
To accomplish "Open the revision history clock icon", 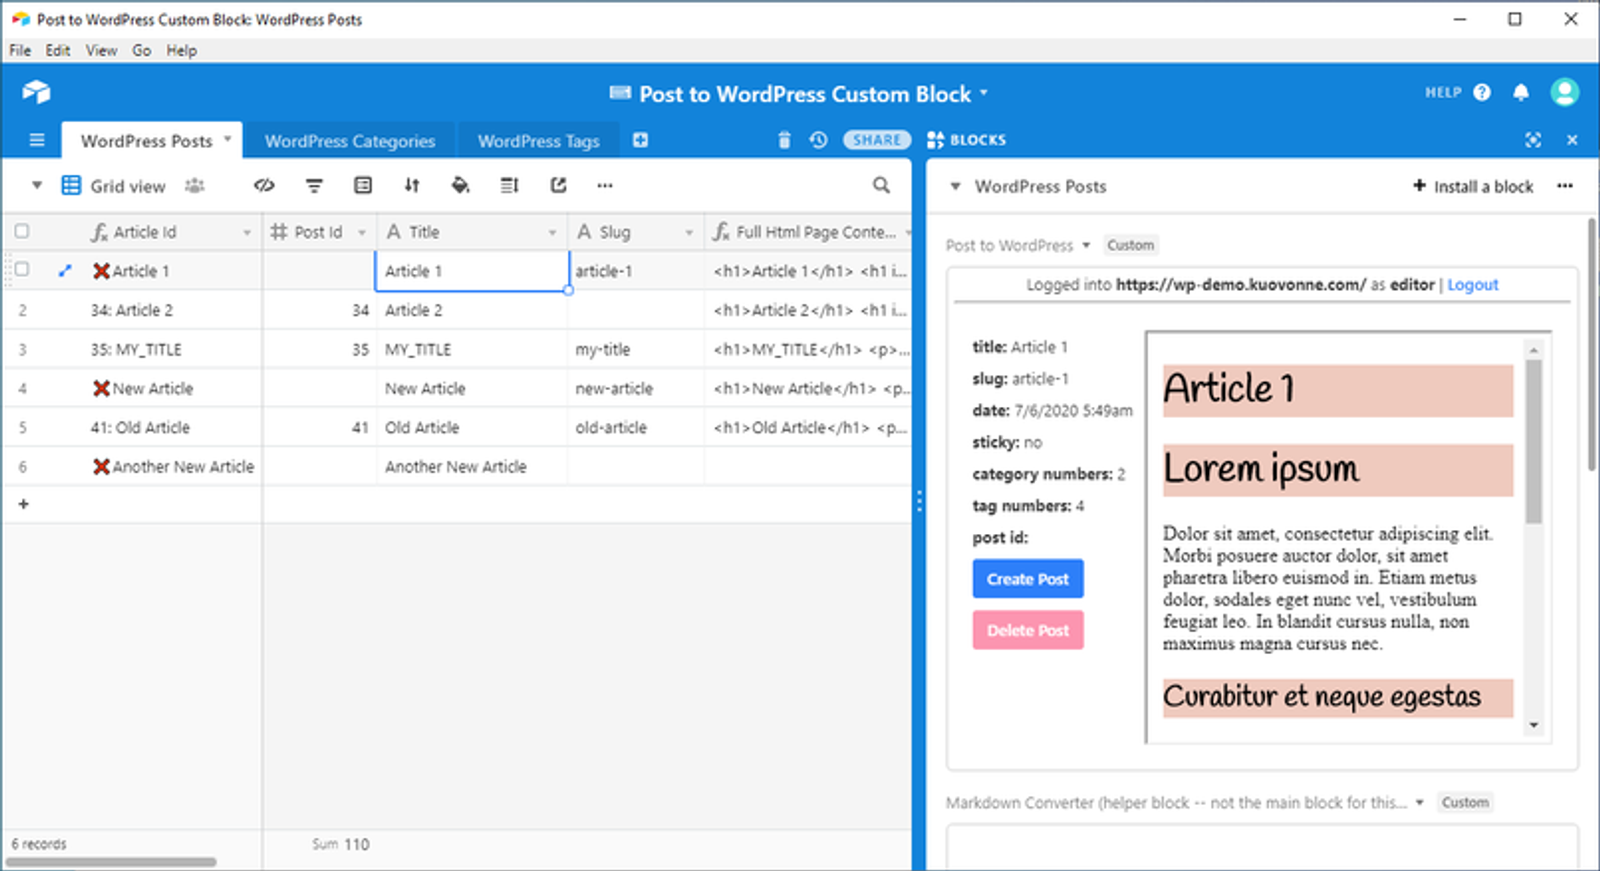I will (x=818, y=140).
